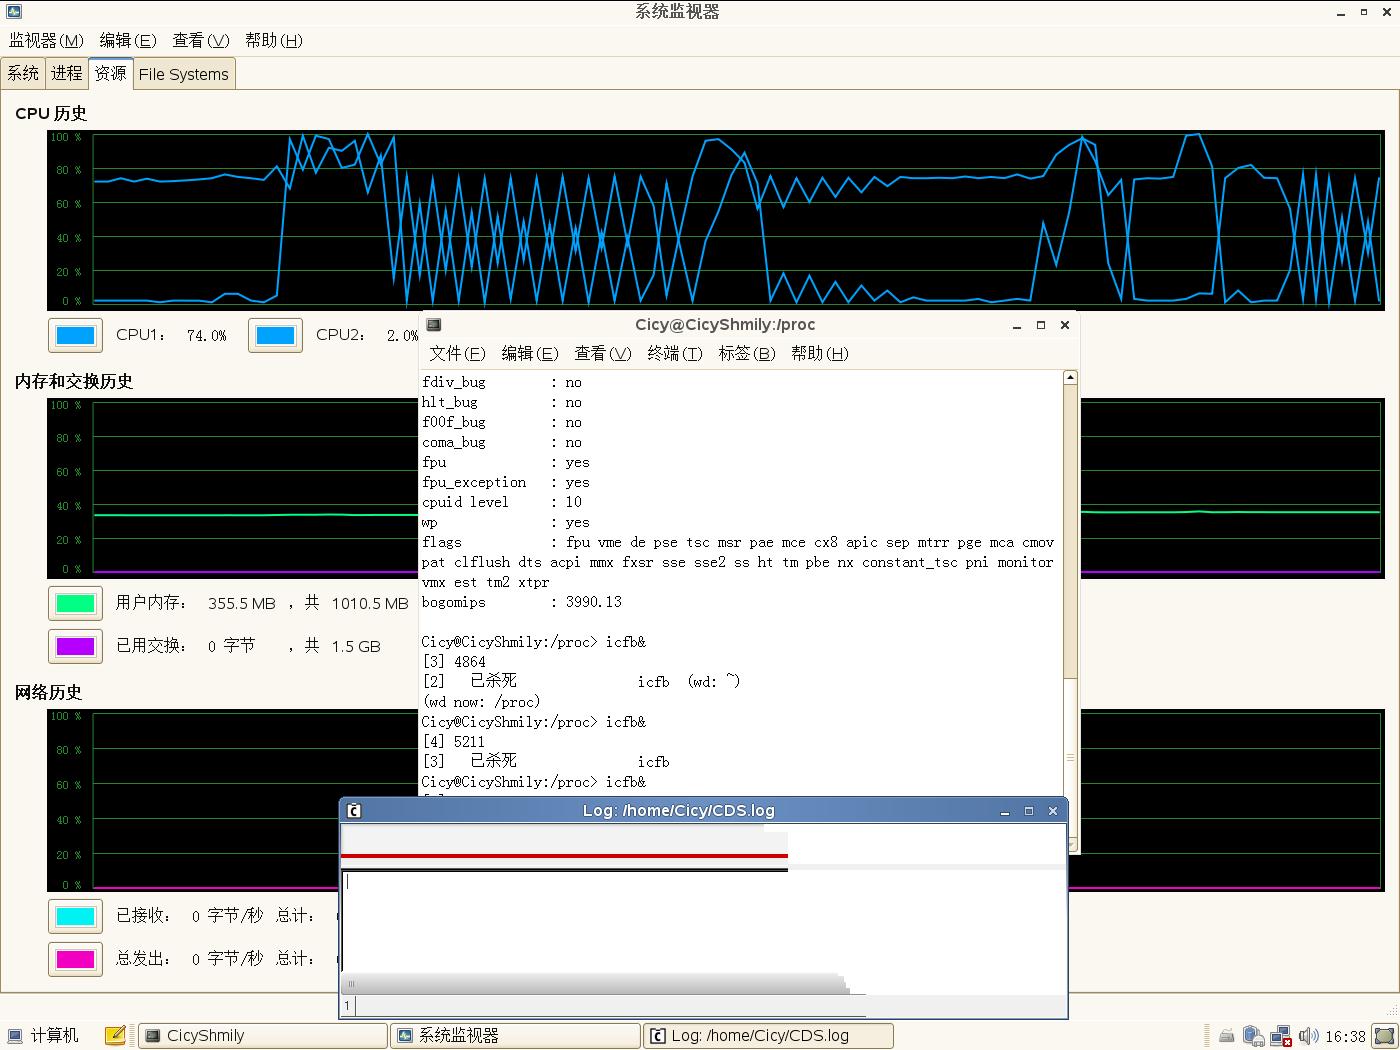Image resolution: width=1400 pixels, height=1050 pixels.
Task: Click the show desktop icon in panel
Action: (x=1384, y=1036)
